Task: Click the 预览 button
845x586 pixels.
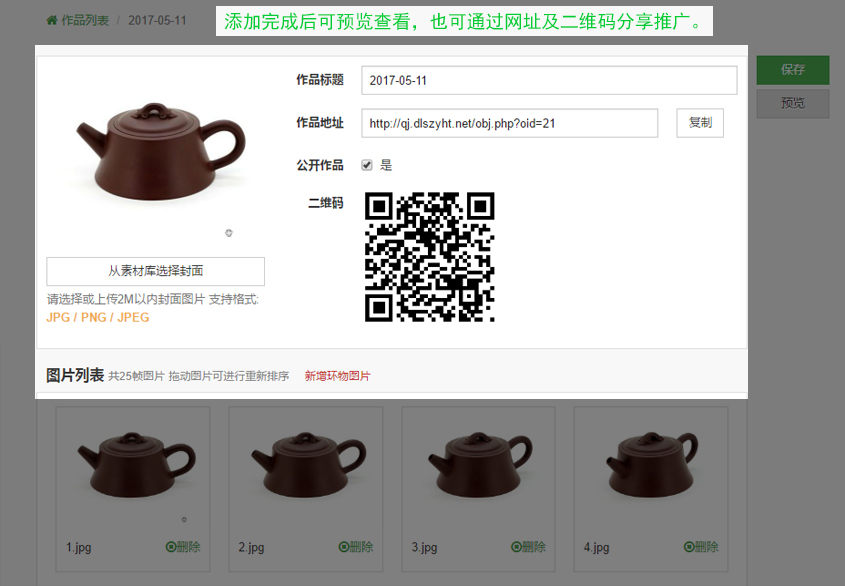Action: (792, 103)
